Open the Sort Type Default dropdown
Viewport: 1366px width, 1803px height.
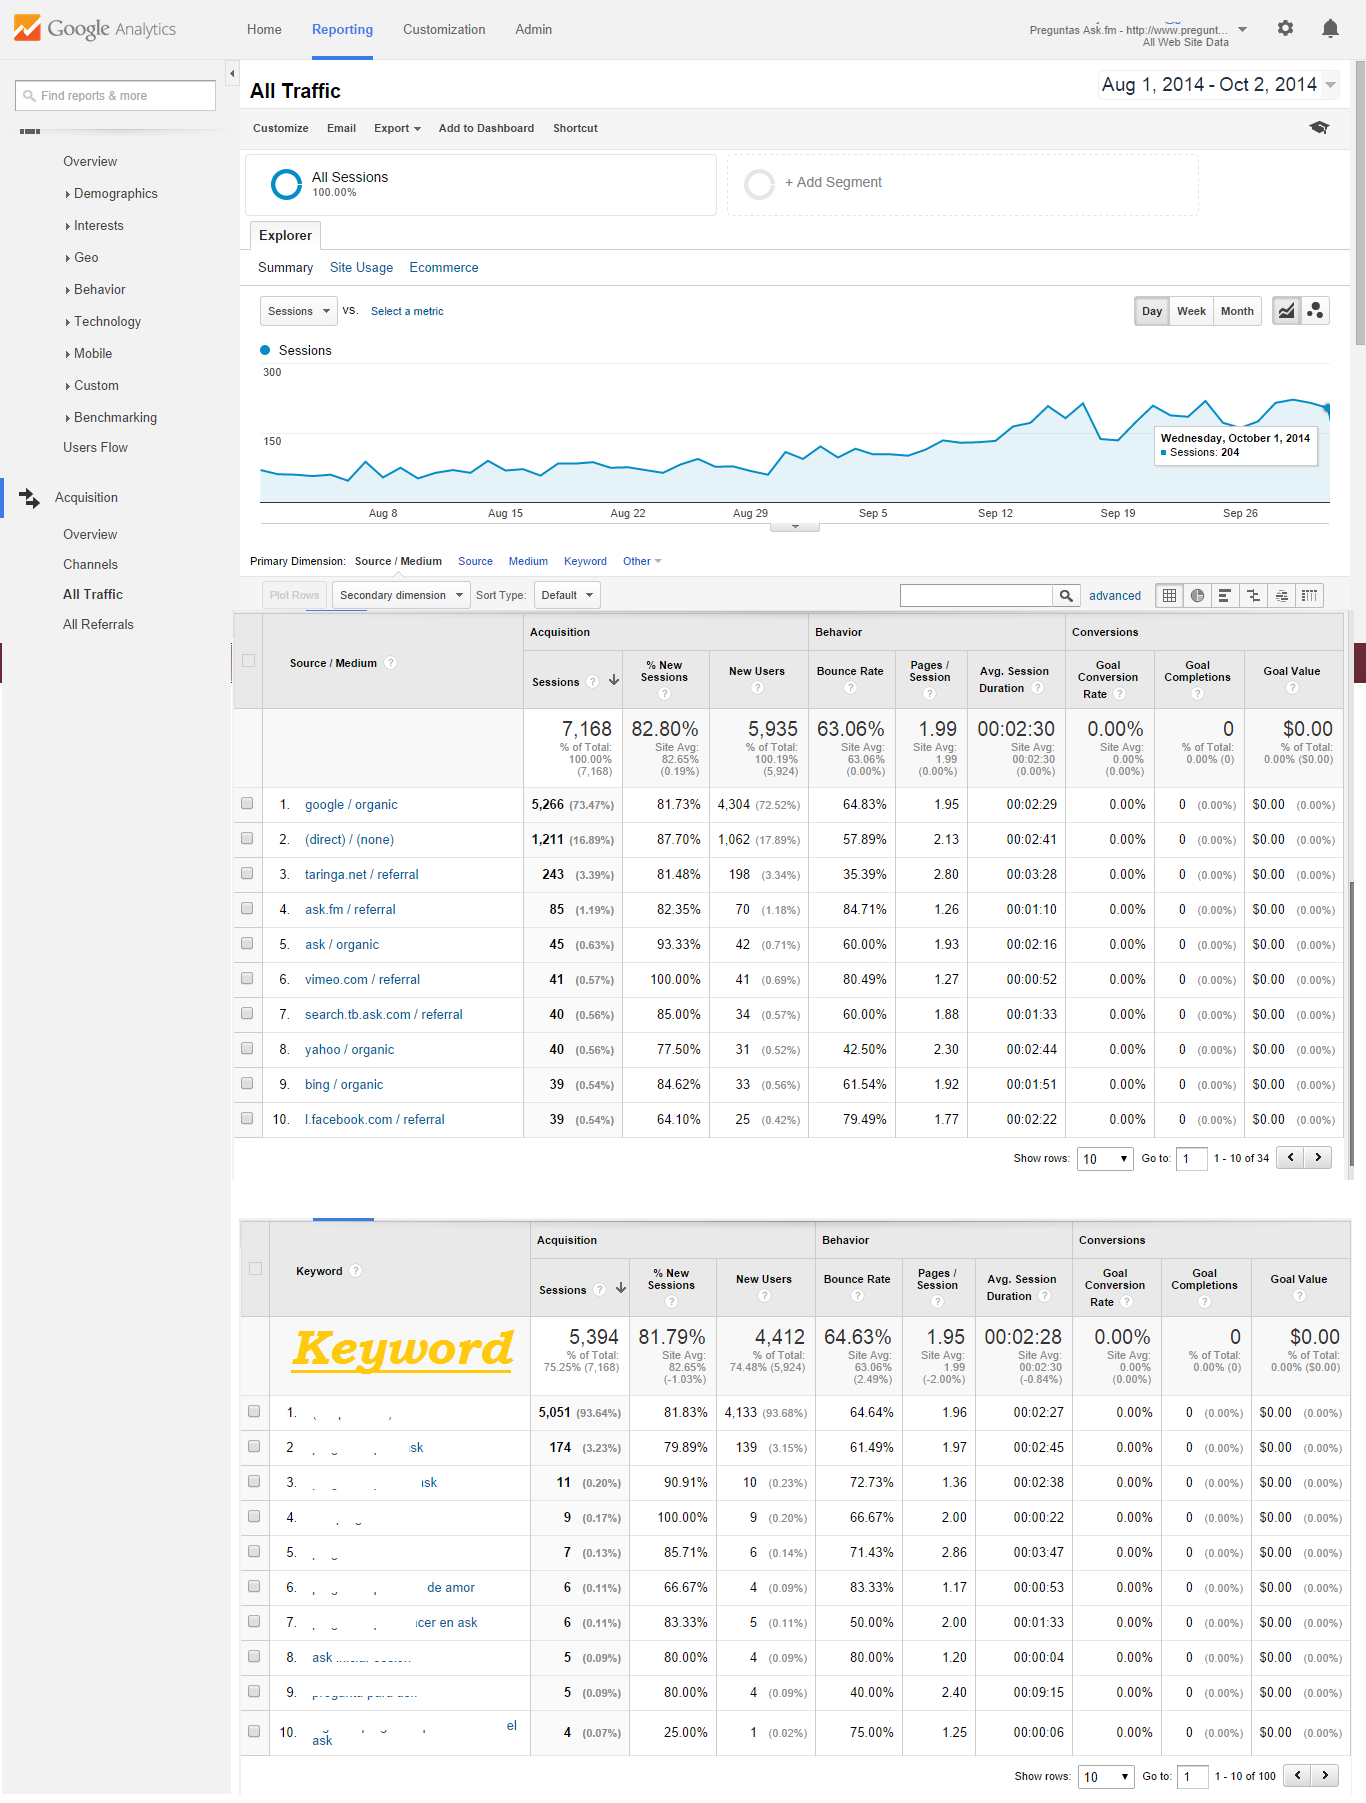tap(567, 595)
